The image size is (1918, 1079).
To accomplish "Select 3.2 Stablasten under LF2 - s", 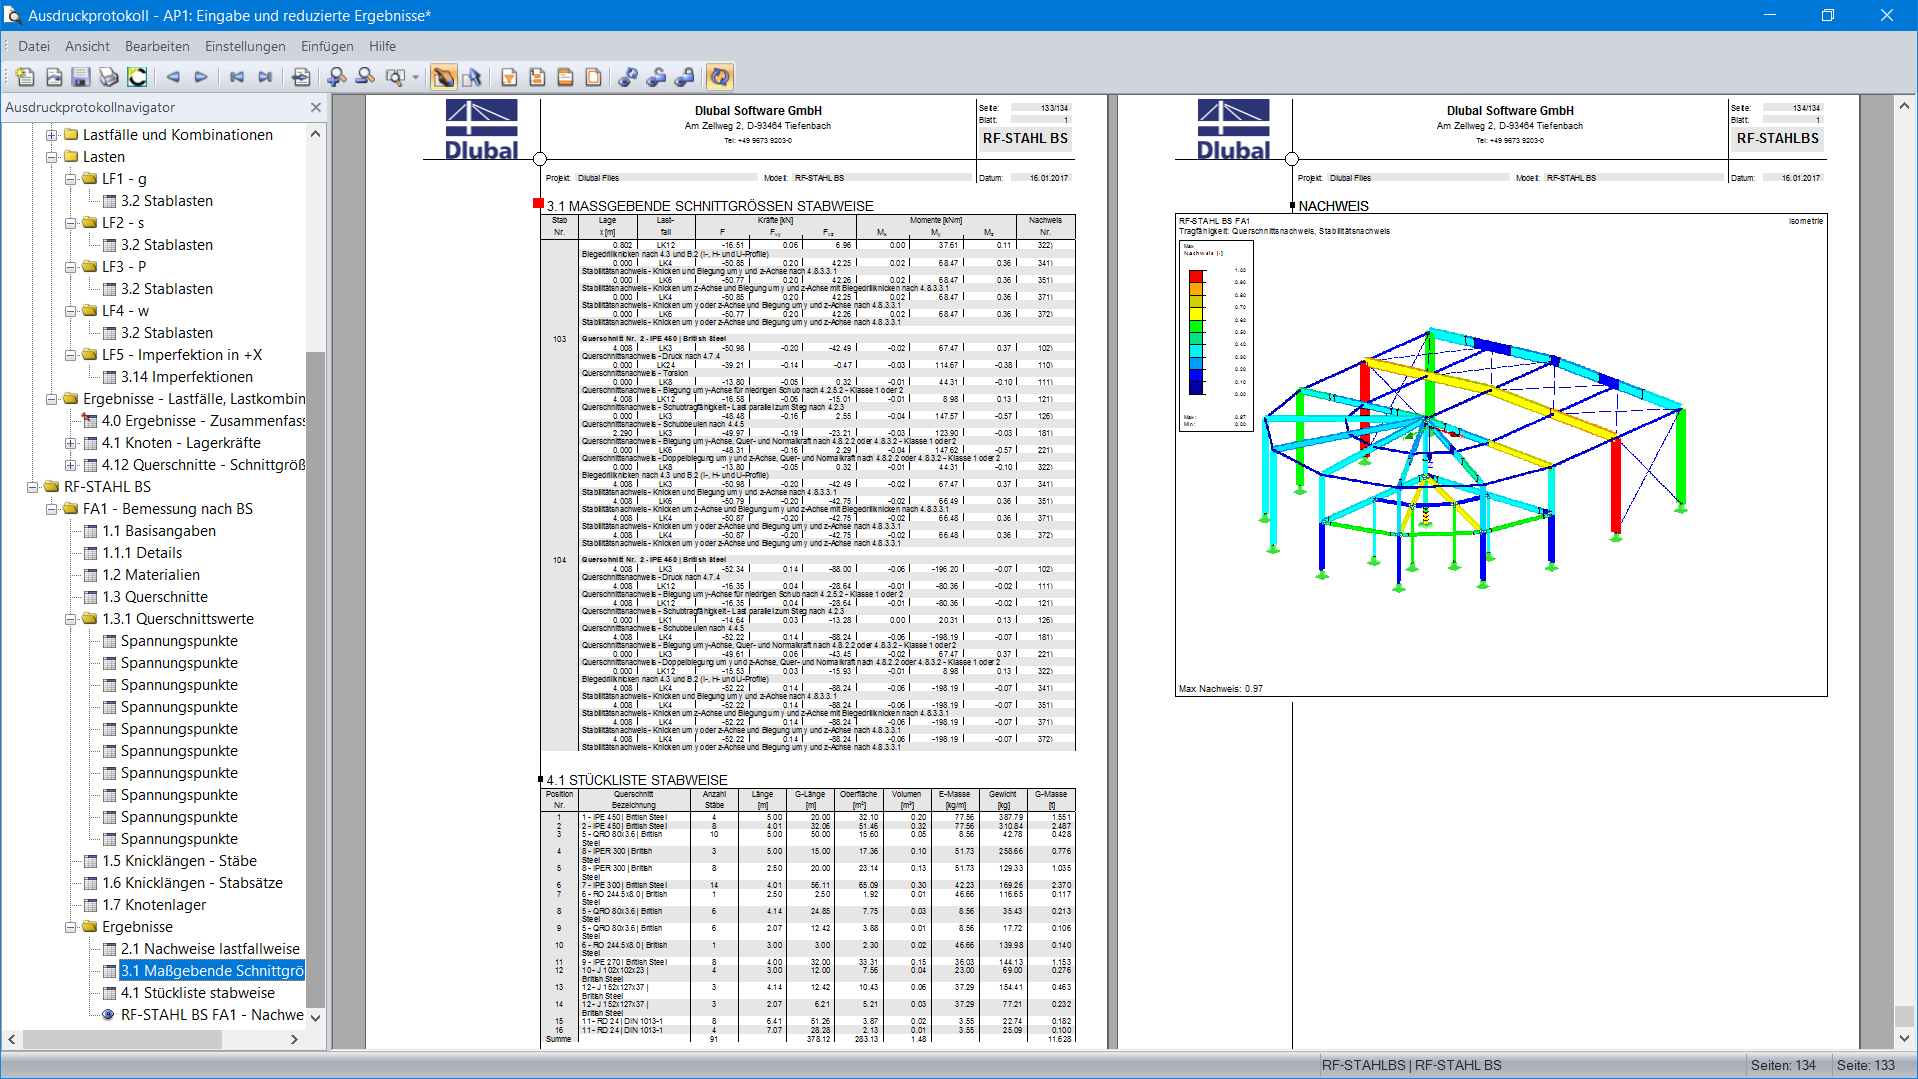I will tap(167, 245).
